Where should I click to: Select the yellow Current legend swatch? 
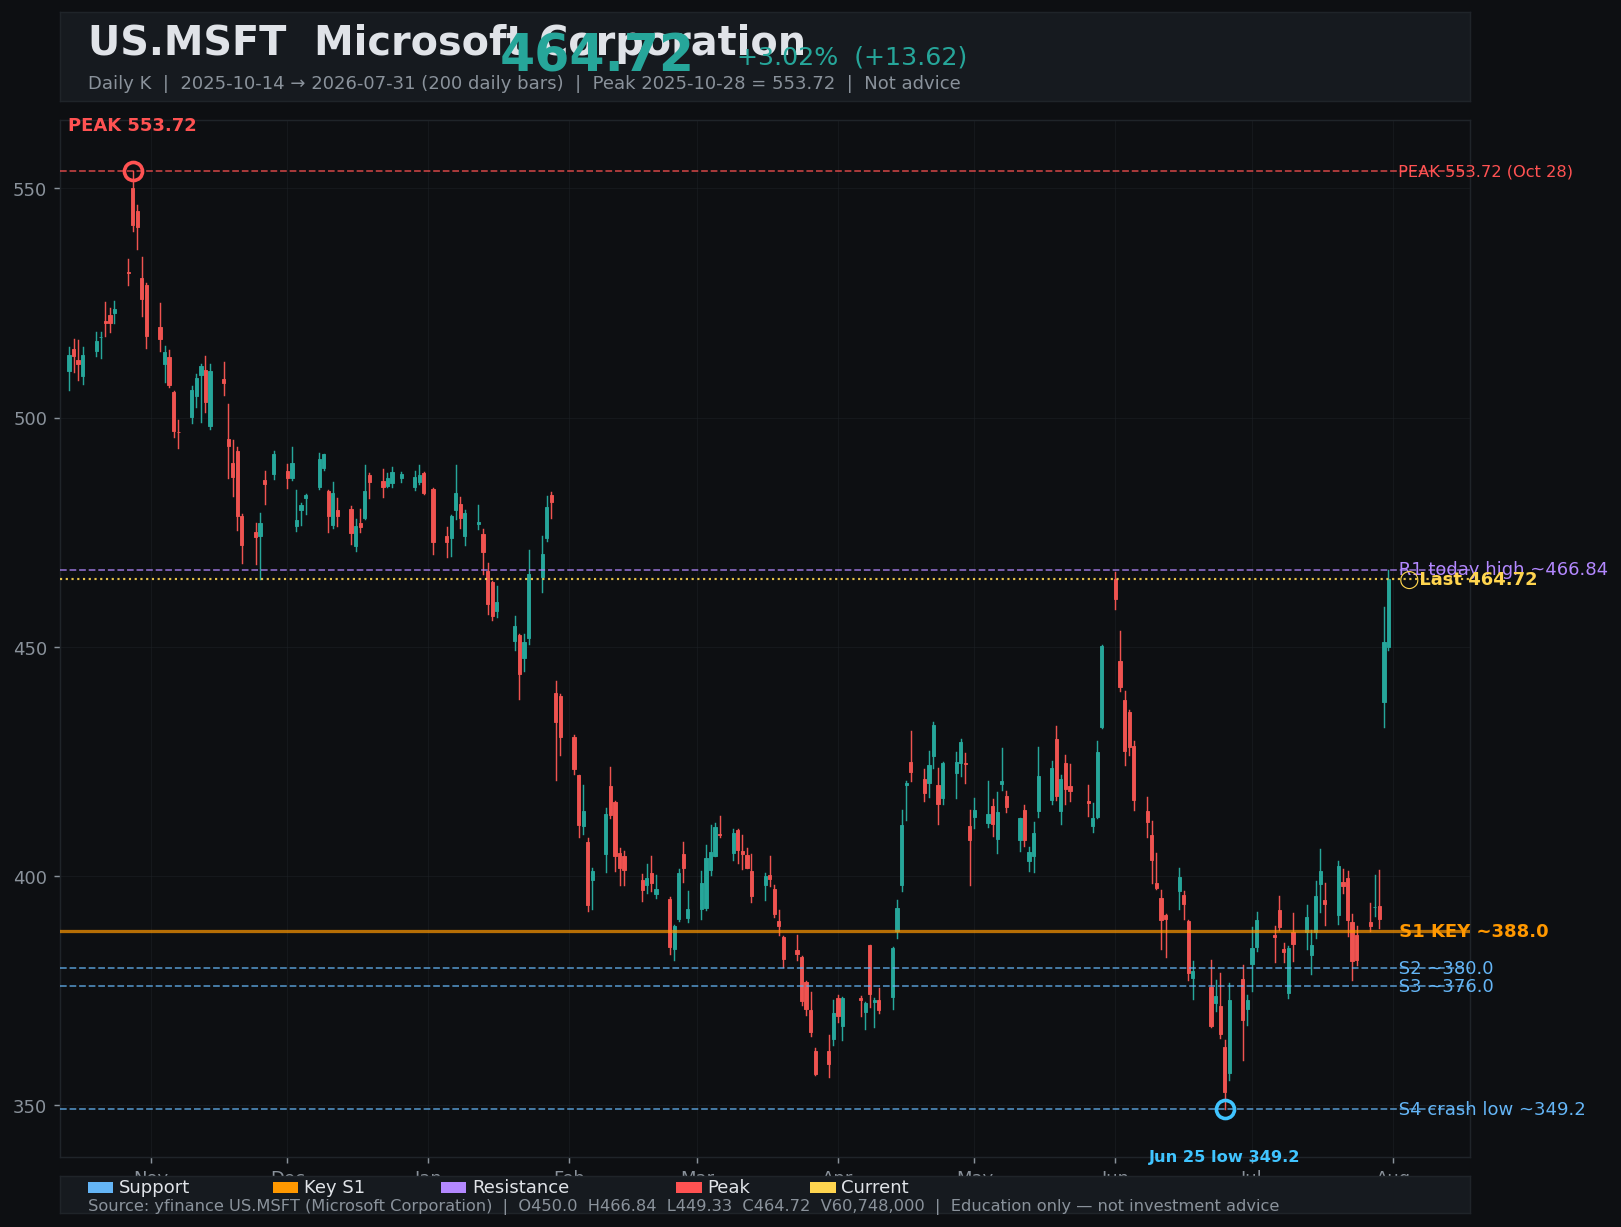click(x=823, y=1188)
